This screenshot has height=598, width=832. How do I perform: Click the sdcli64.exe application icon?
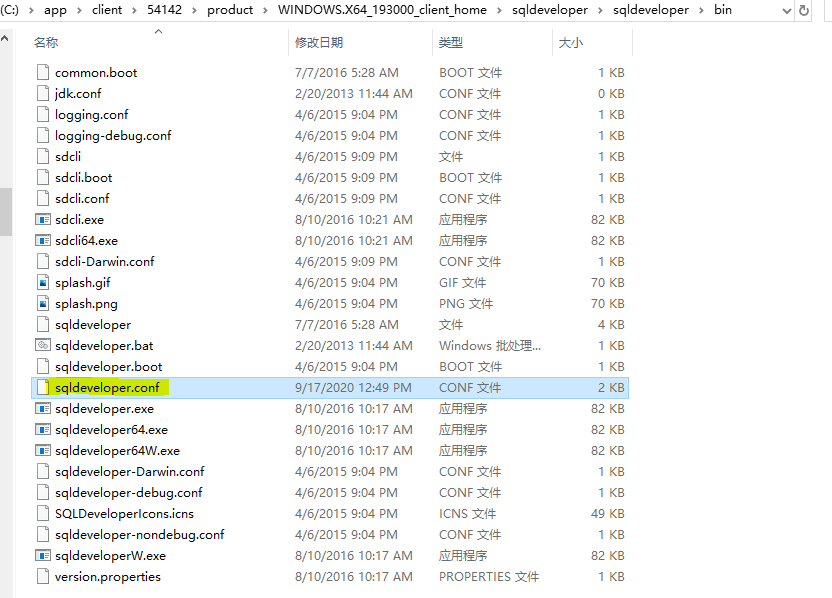pyautogui.click(x=43, y=240)
